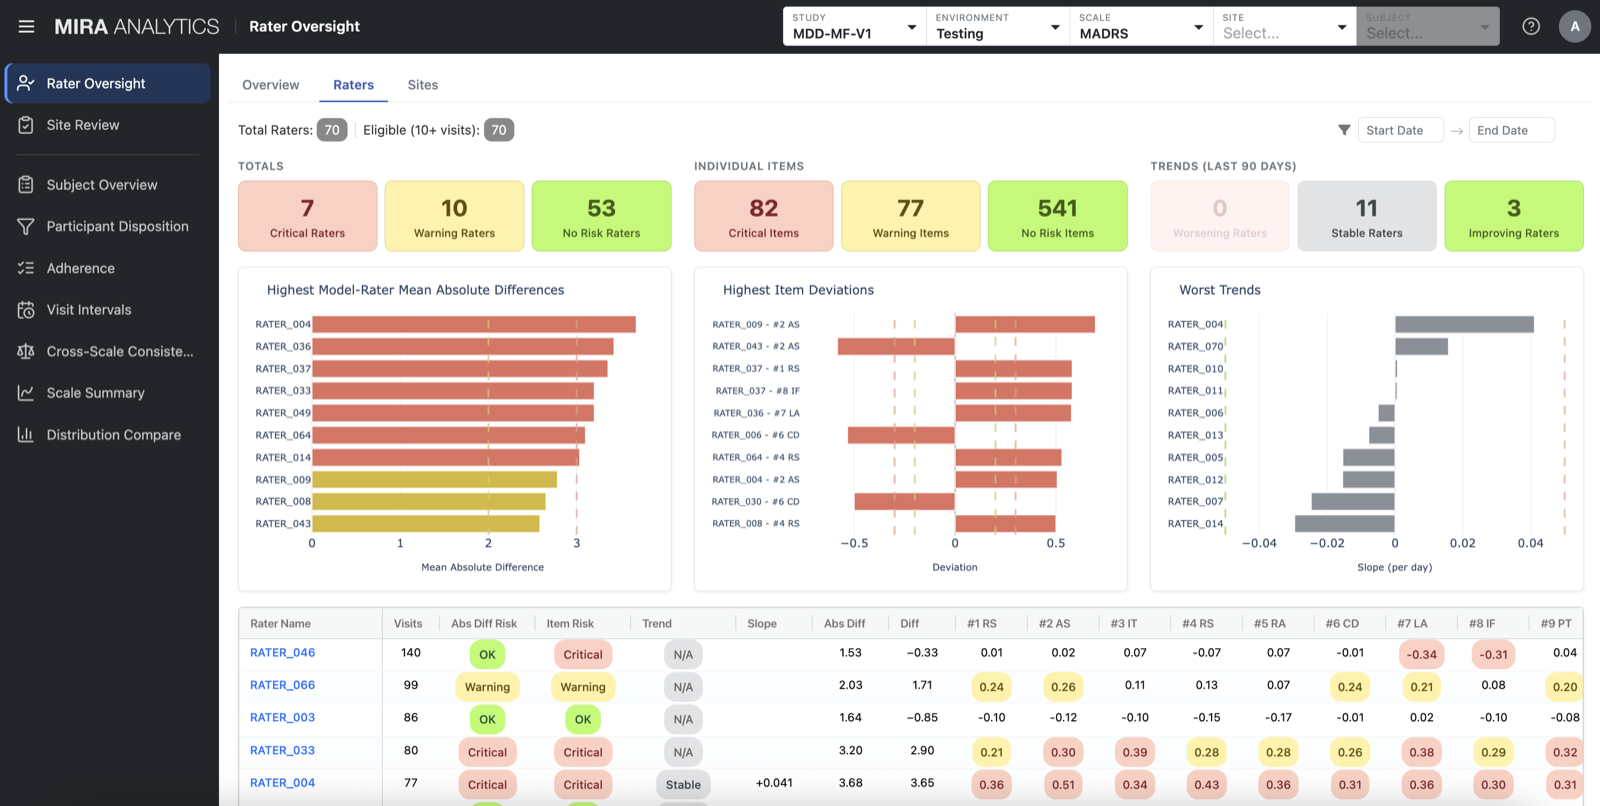The image size is (1600, 806).
Task: Click the date filter funnel icon
Action: click(x=1344, y=130)
